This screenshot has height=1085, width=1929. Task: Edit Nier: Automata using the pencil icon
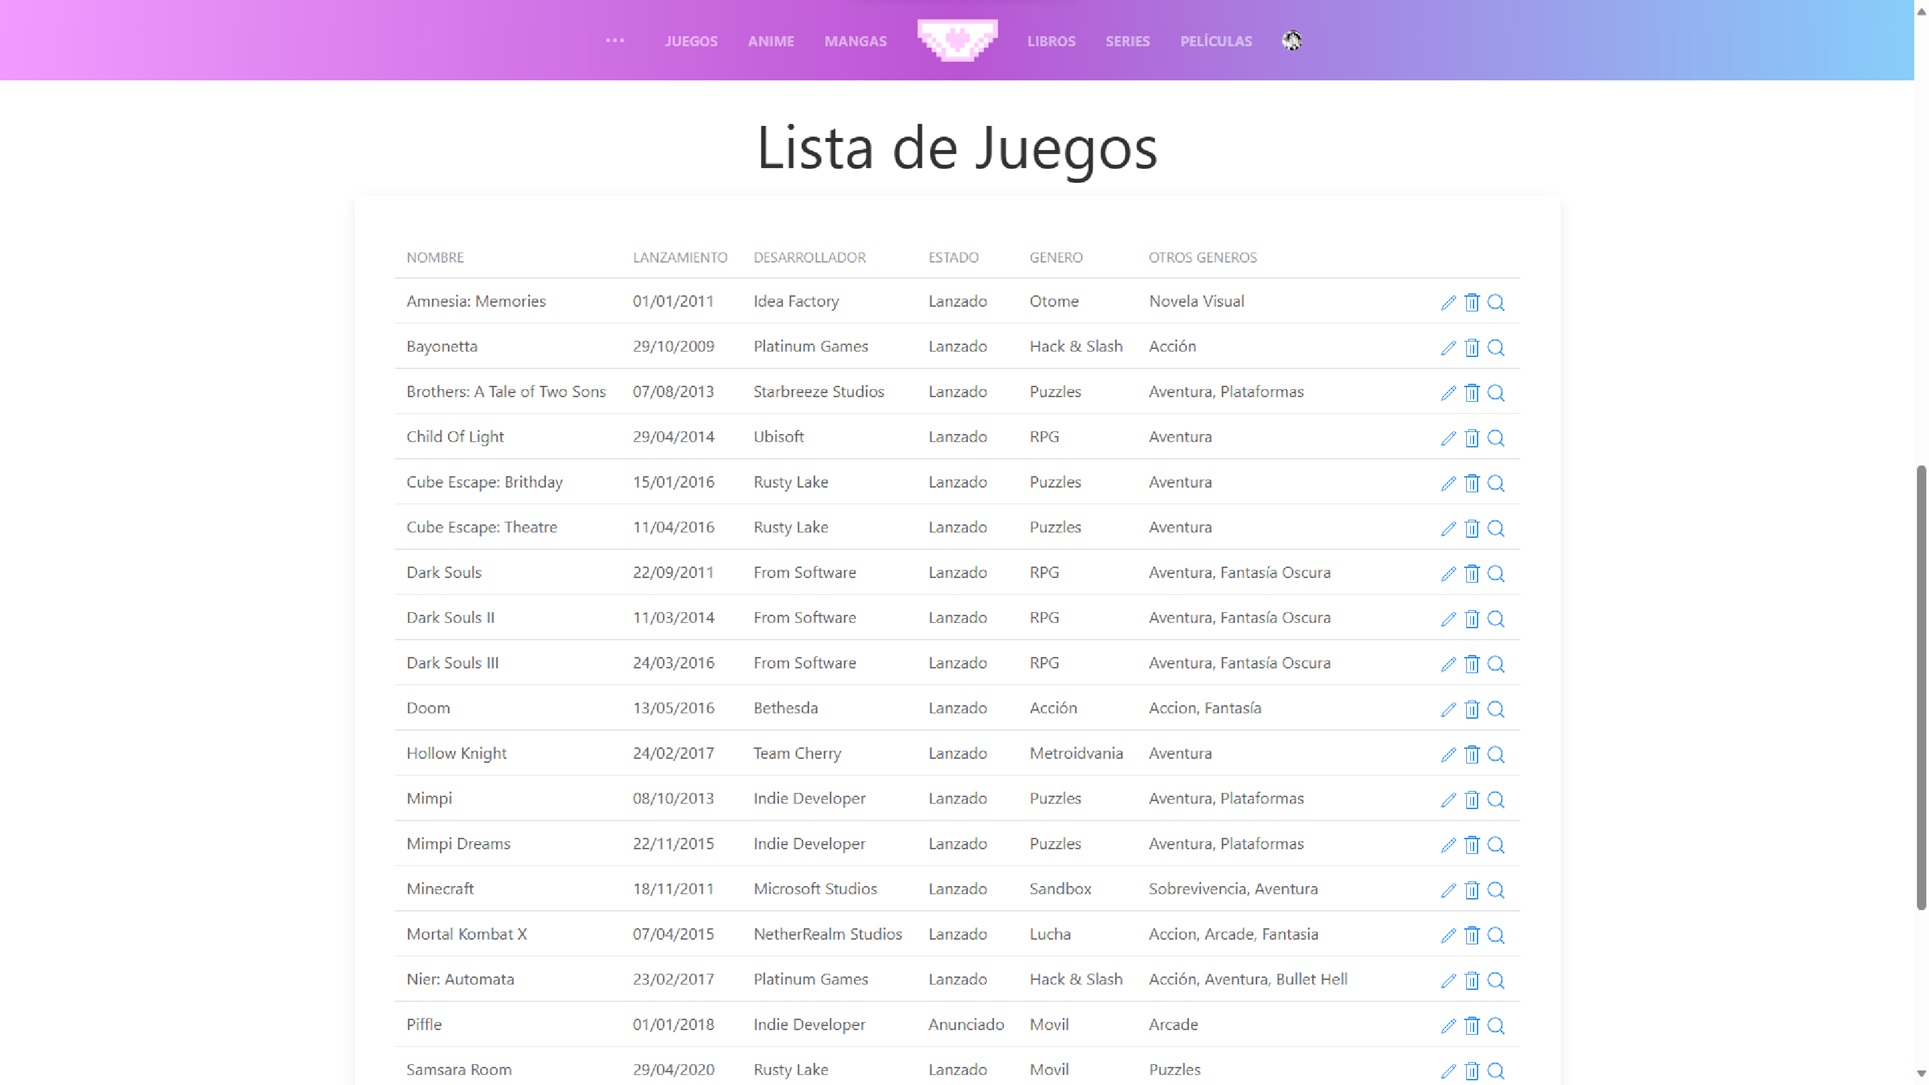point(1447,980)
